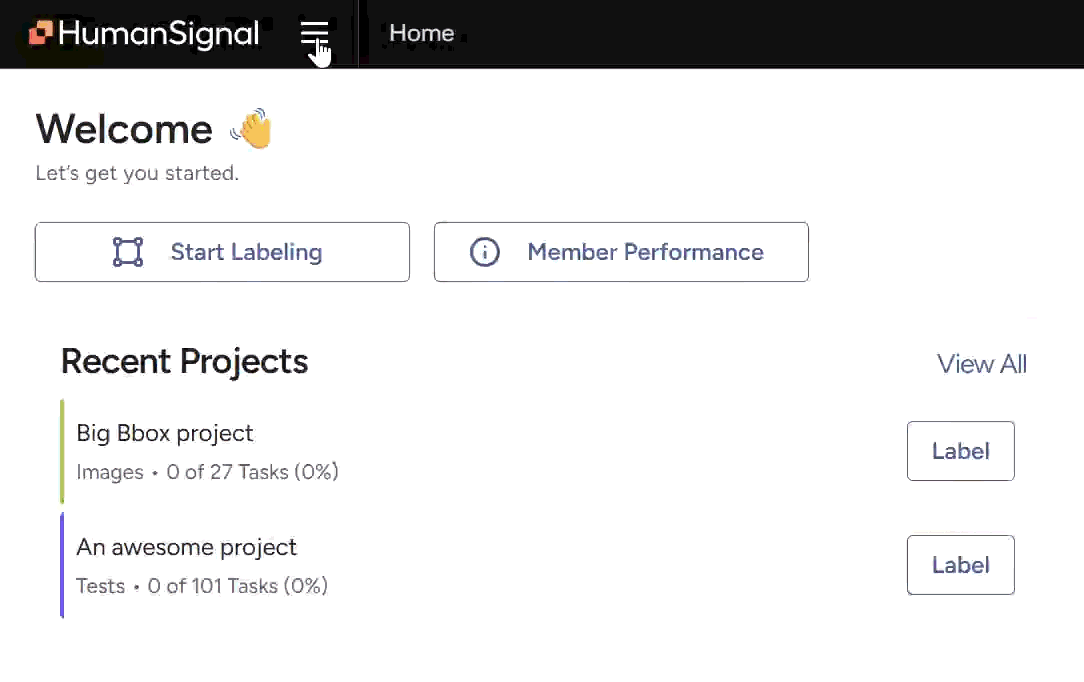Click purple color bar beside An awesome project

coord(62,565)
